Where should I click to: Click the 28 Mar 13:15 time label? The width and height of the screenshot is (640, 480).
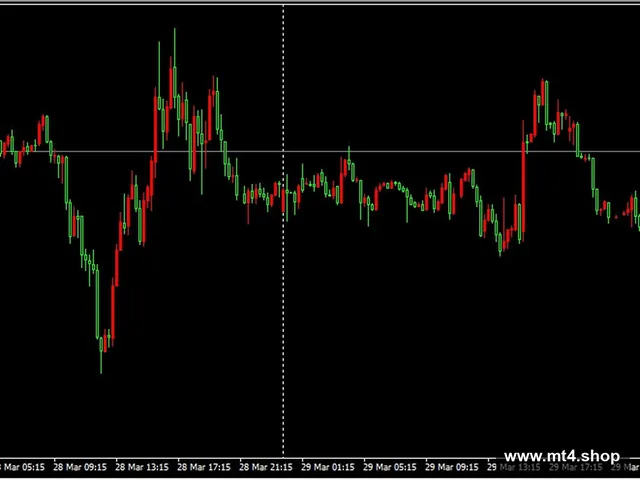click(x=142, y=467)
